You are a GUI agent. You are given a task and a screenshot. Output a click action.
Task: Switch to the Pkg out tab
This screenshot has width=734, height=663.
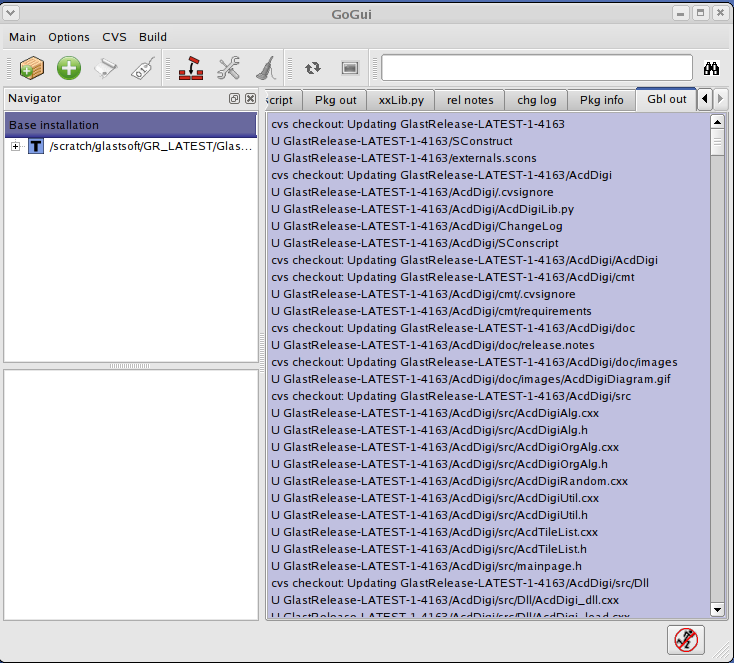click(x=335, y=100)
